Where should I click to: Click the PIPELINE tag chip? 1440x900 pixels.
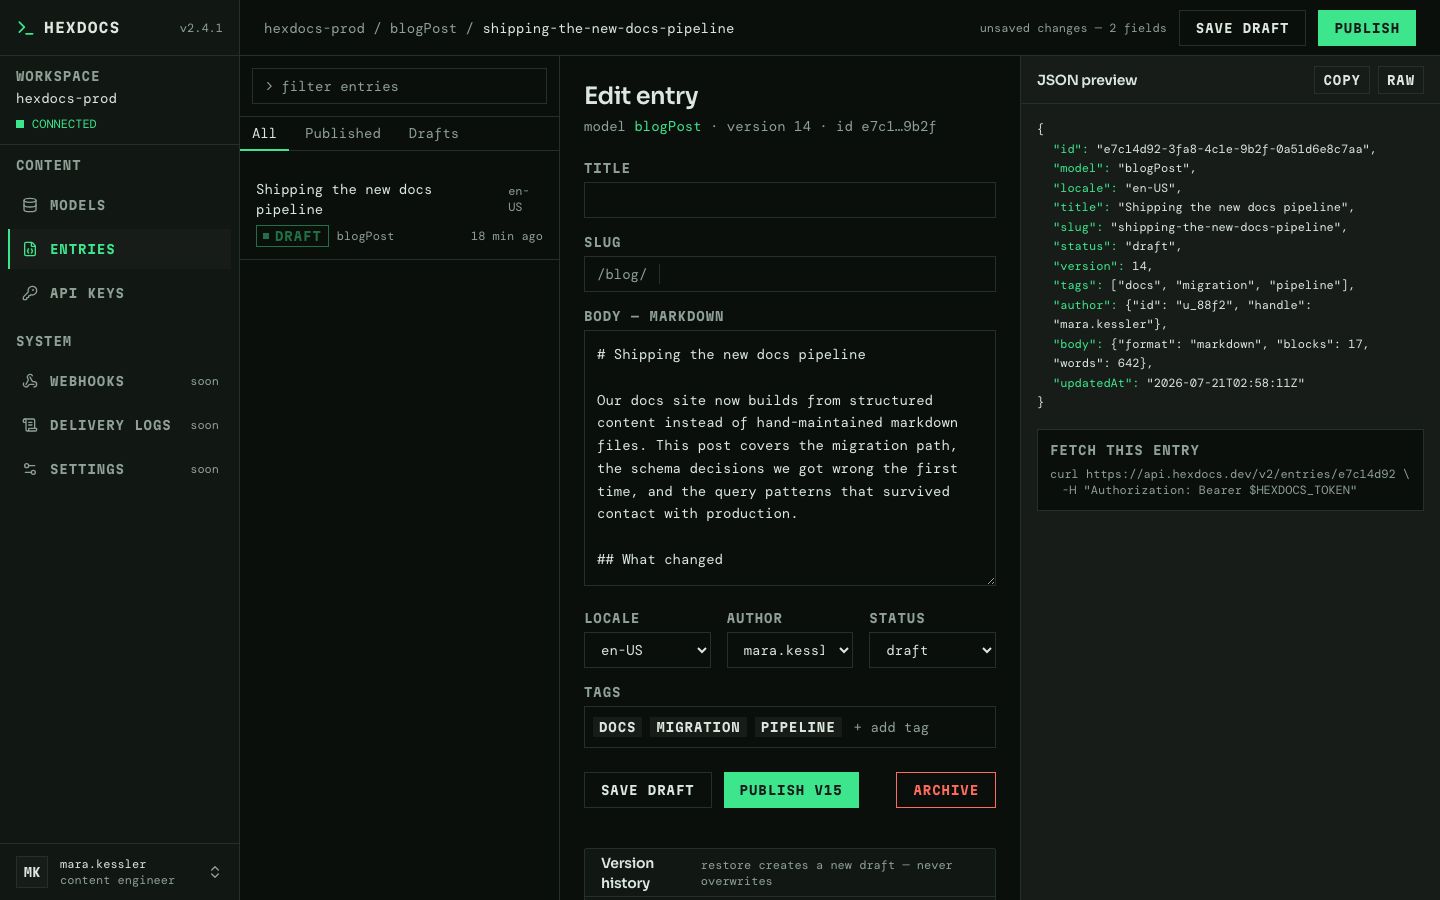pyautogui.click(x=798, y=727)
